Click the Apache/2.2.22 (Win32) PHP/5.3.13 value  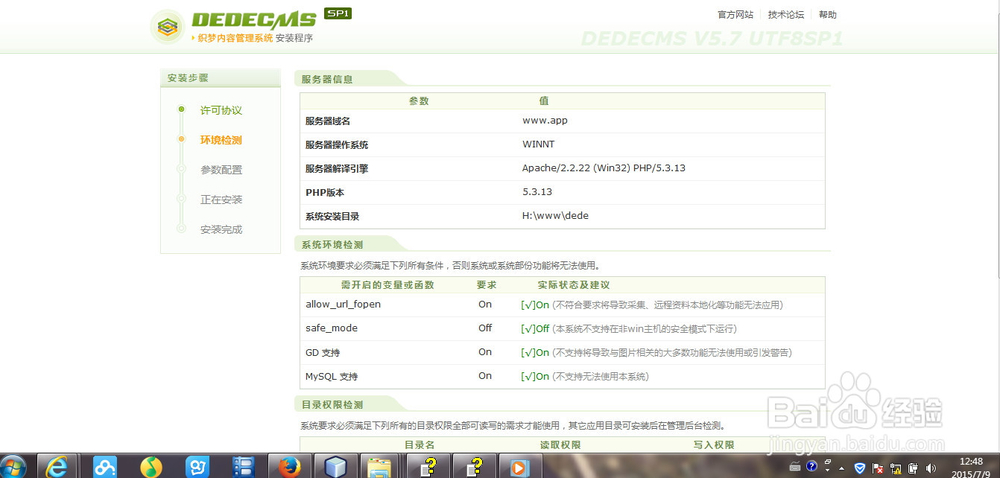(603, 168)
